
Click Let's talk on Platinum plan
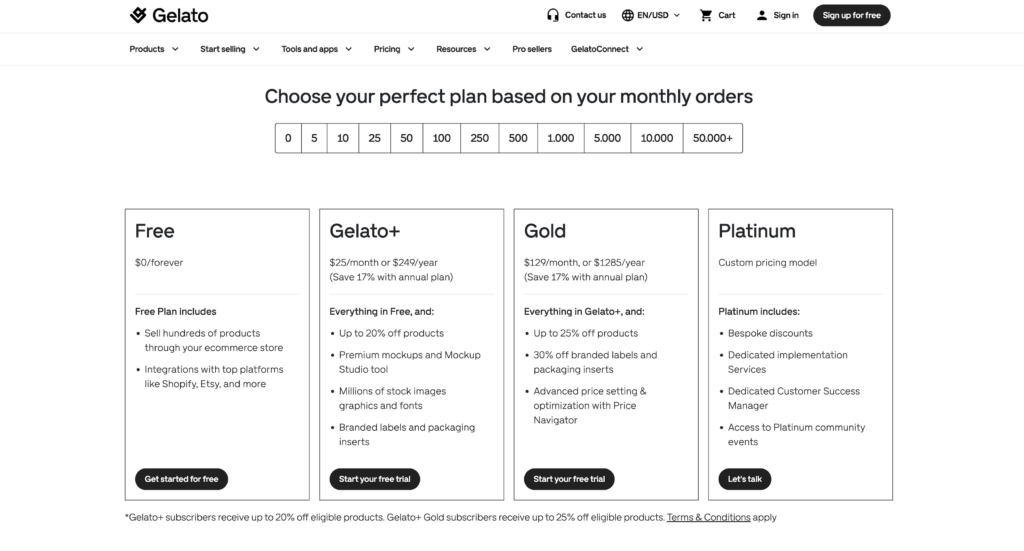tap(744, 479)
